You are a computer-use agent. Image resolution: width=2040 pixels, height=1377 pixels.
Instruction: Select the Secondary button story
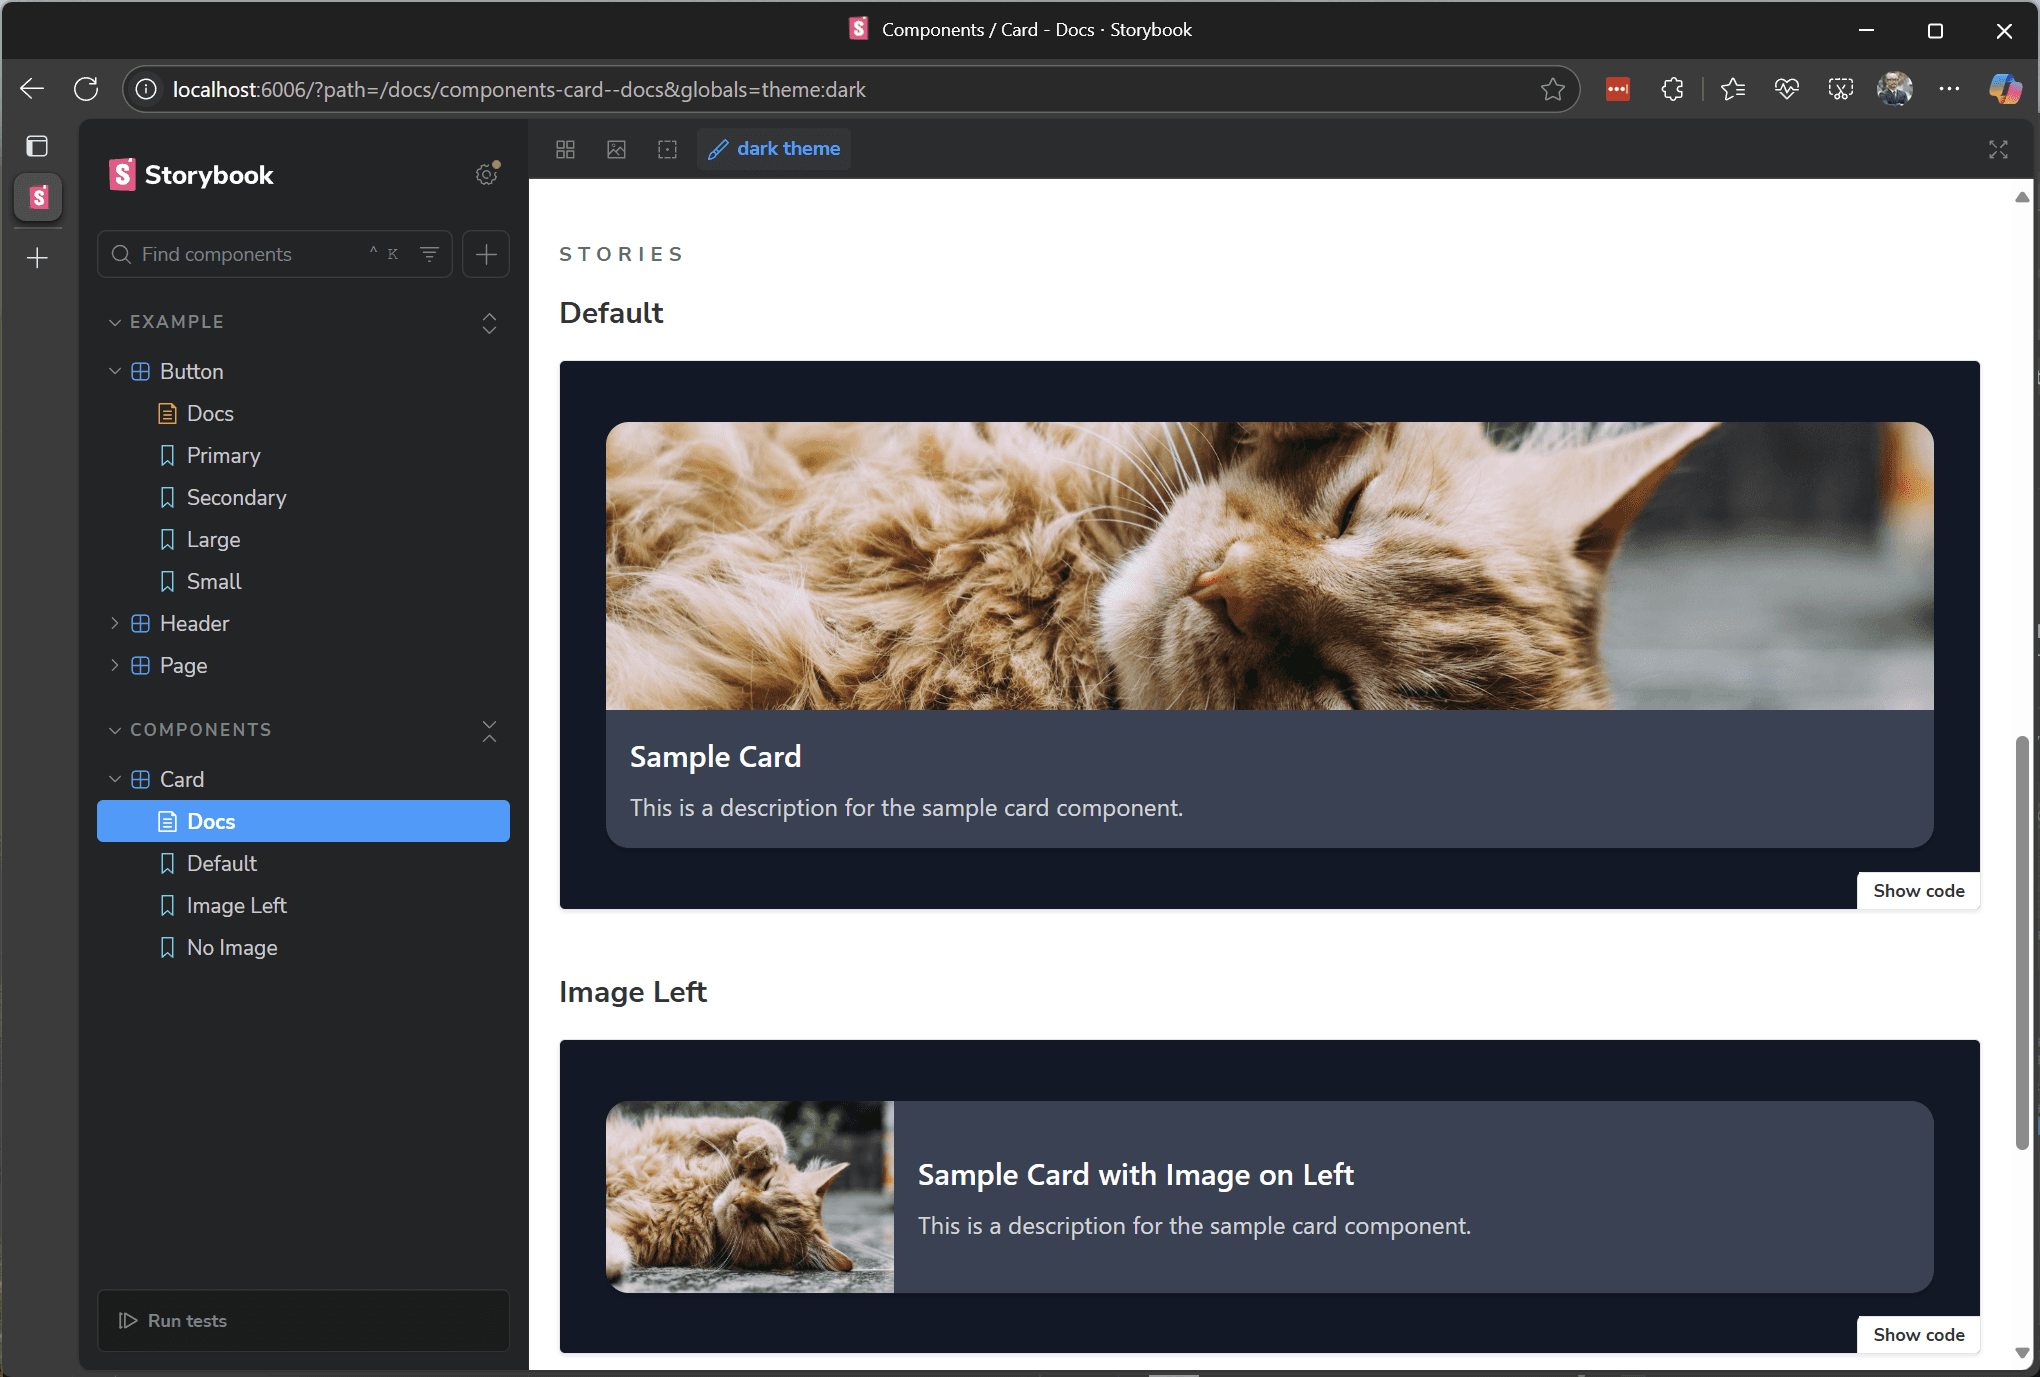pyautogui.click(x=236, y=497)
